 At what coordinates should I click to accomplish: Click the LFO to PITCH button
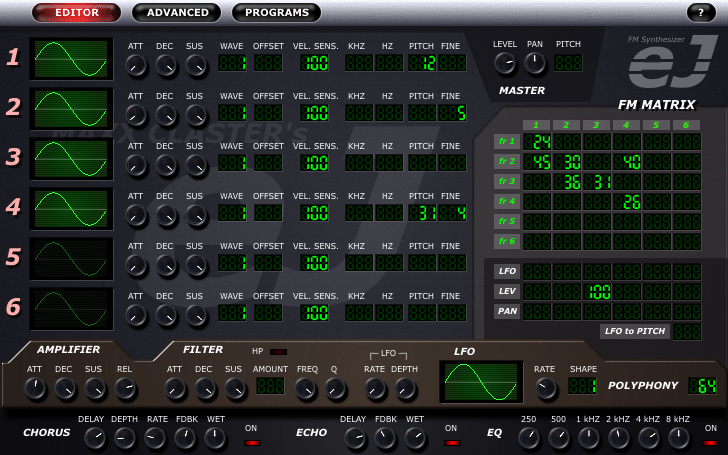(633, 331)
